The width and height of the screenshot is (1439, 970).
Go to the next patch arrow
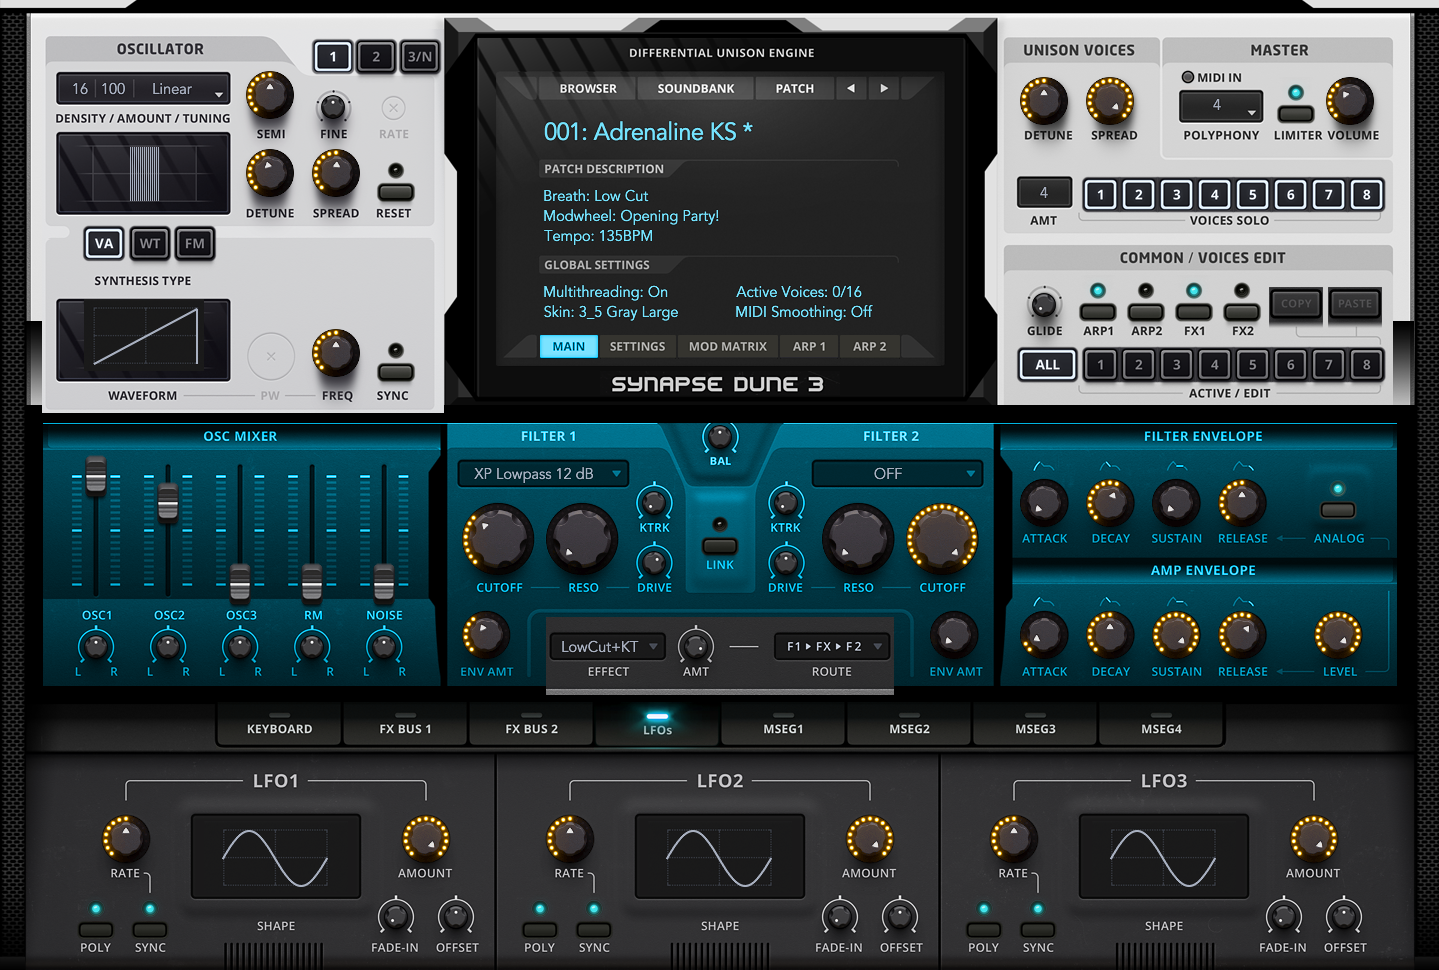pos(884,88)
